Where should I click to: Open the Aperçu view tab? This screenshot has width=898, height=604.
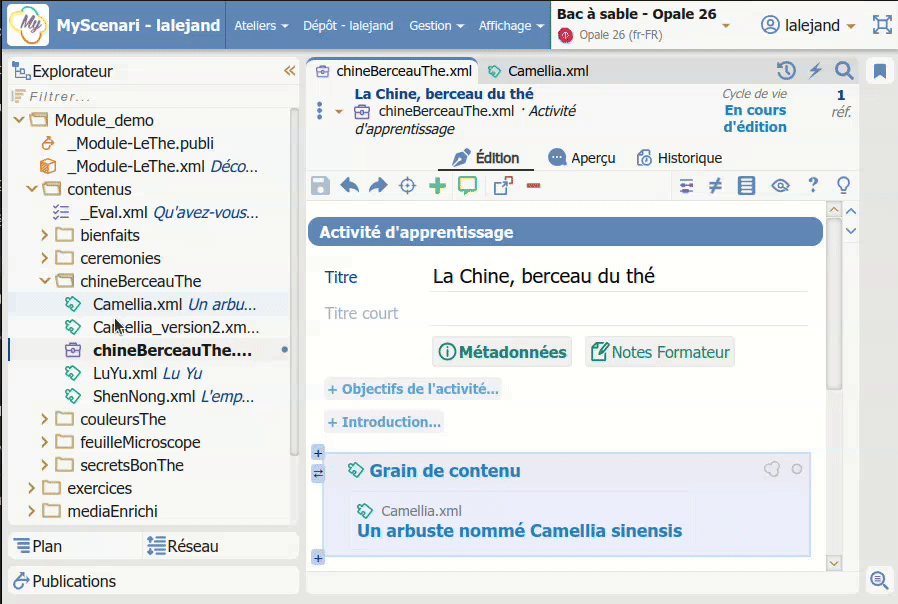(582, 158)
